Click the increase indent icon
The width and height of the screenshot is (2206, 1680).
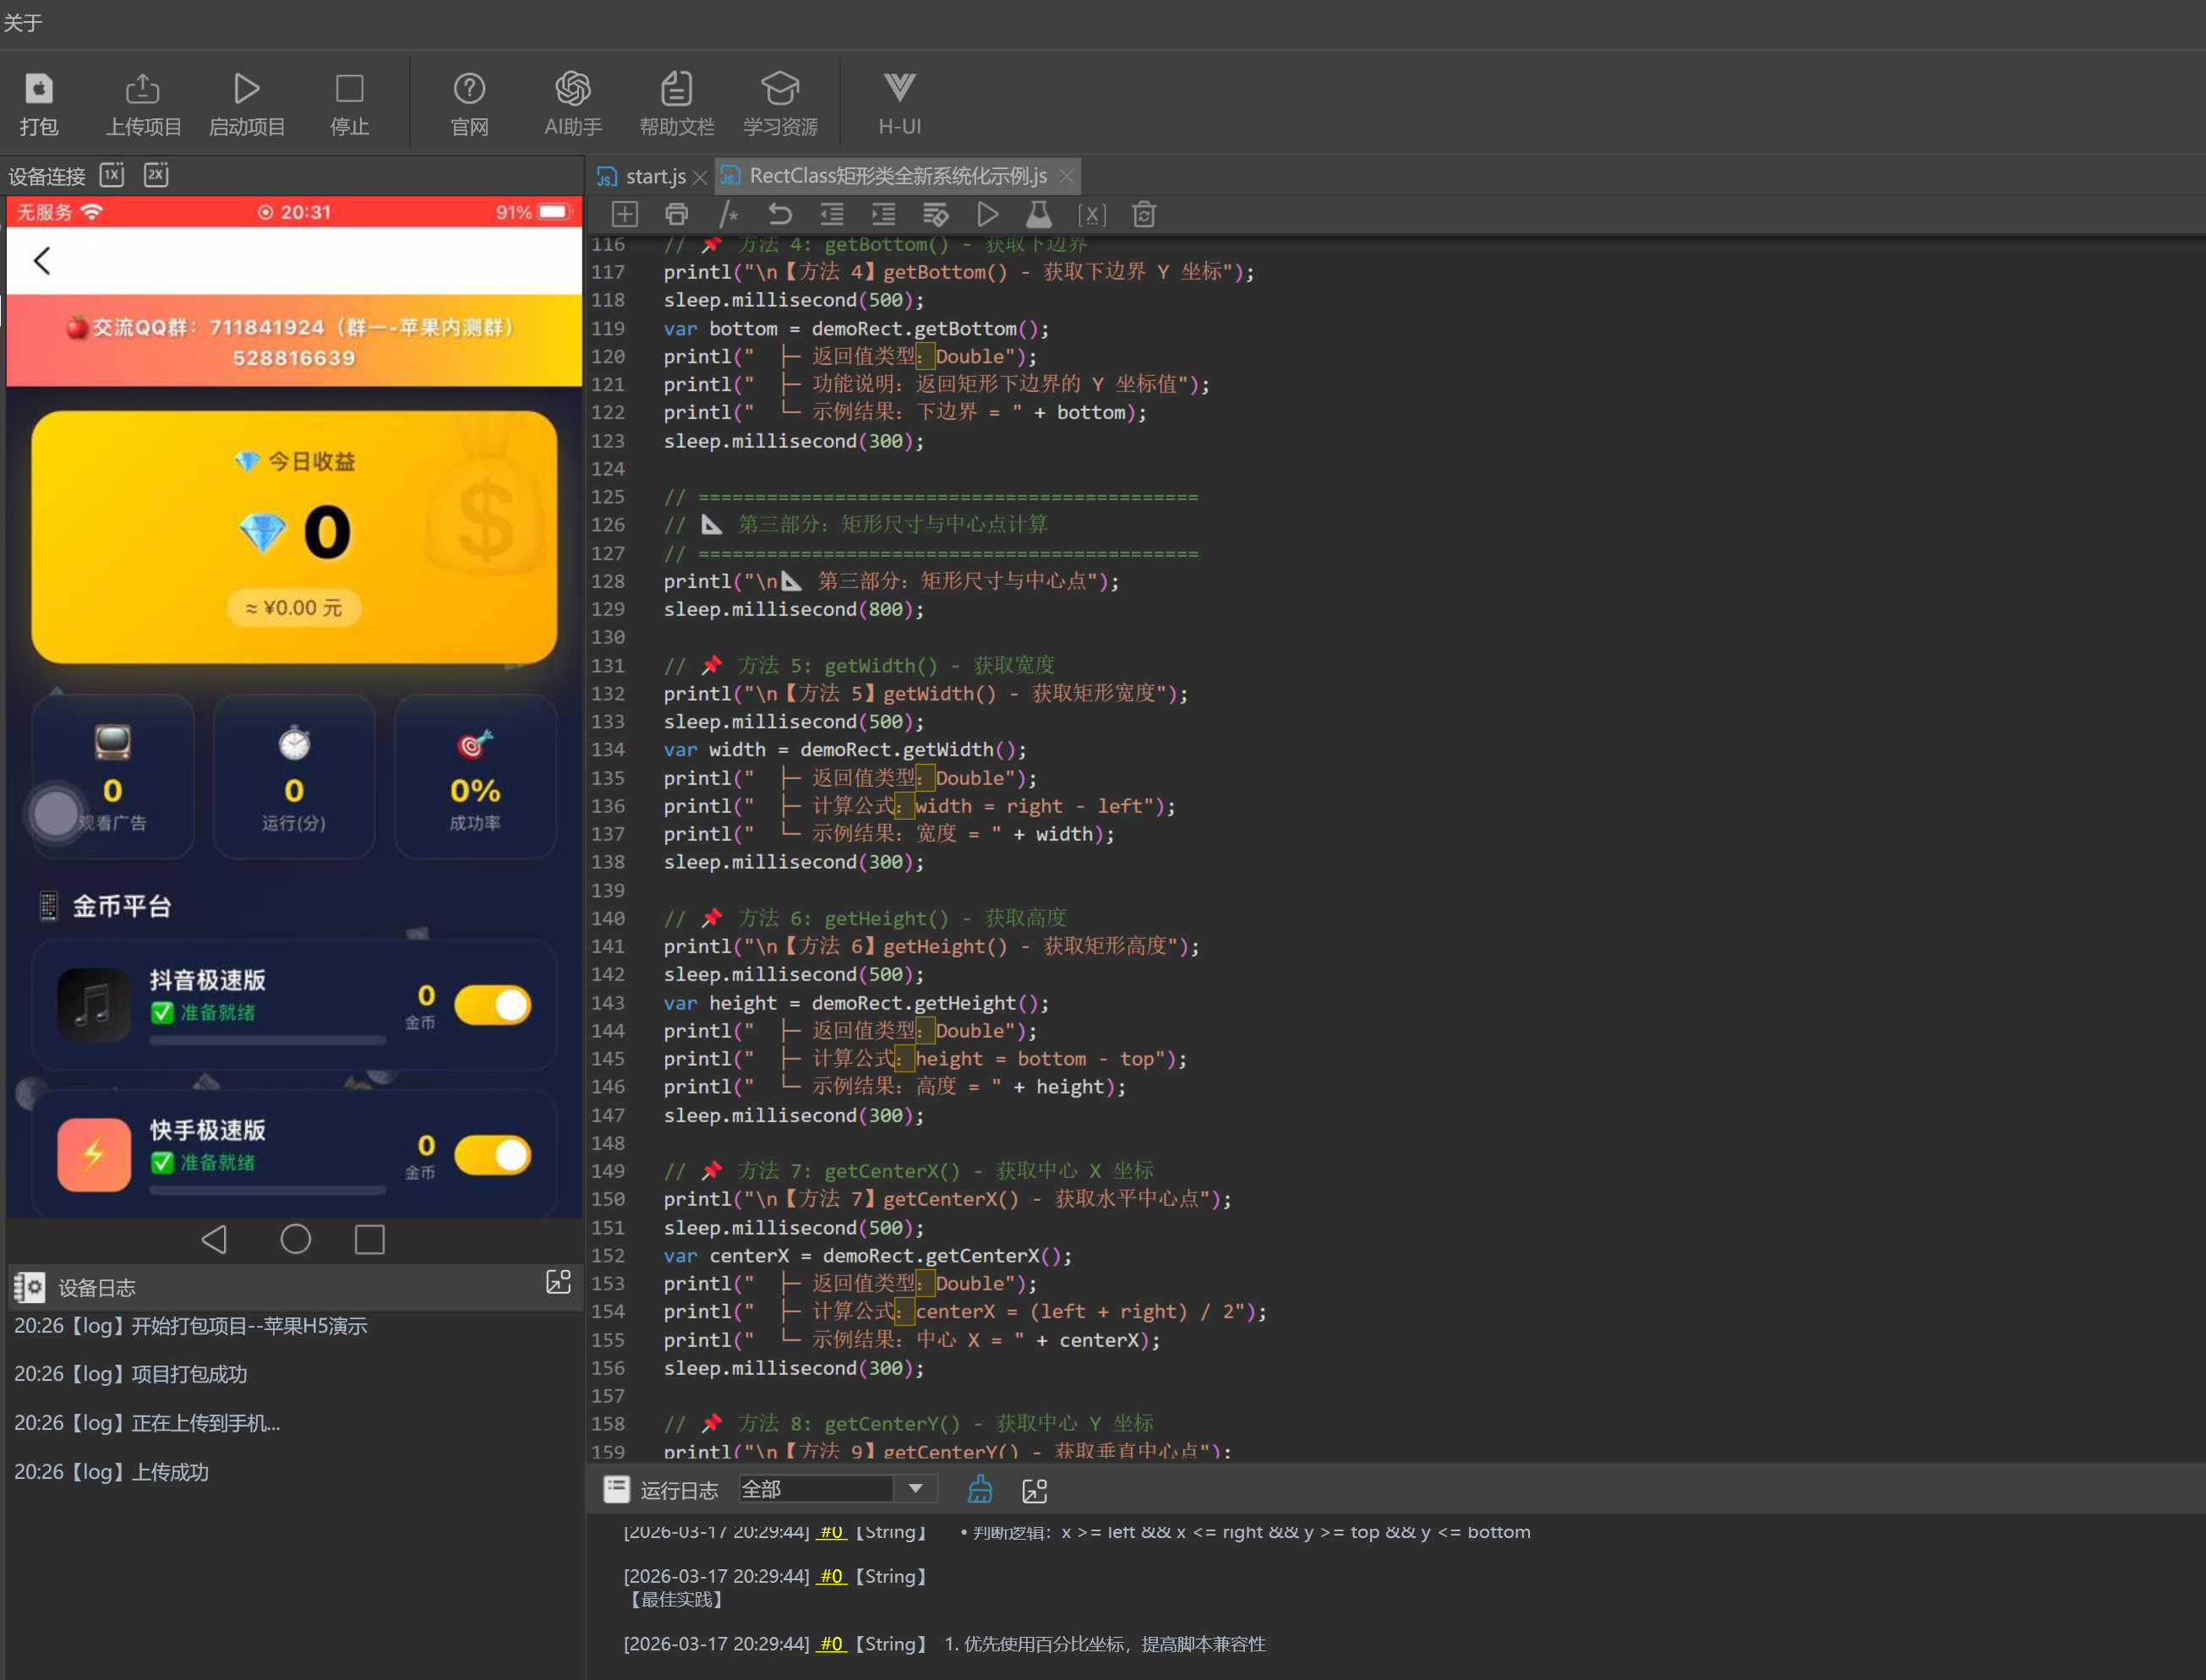tap(884, 214)
